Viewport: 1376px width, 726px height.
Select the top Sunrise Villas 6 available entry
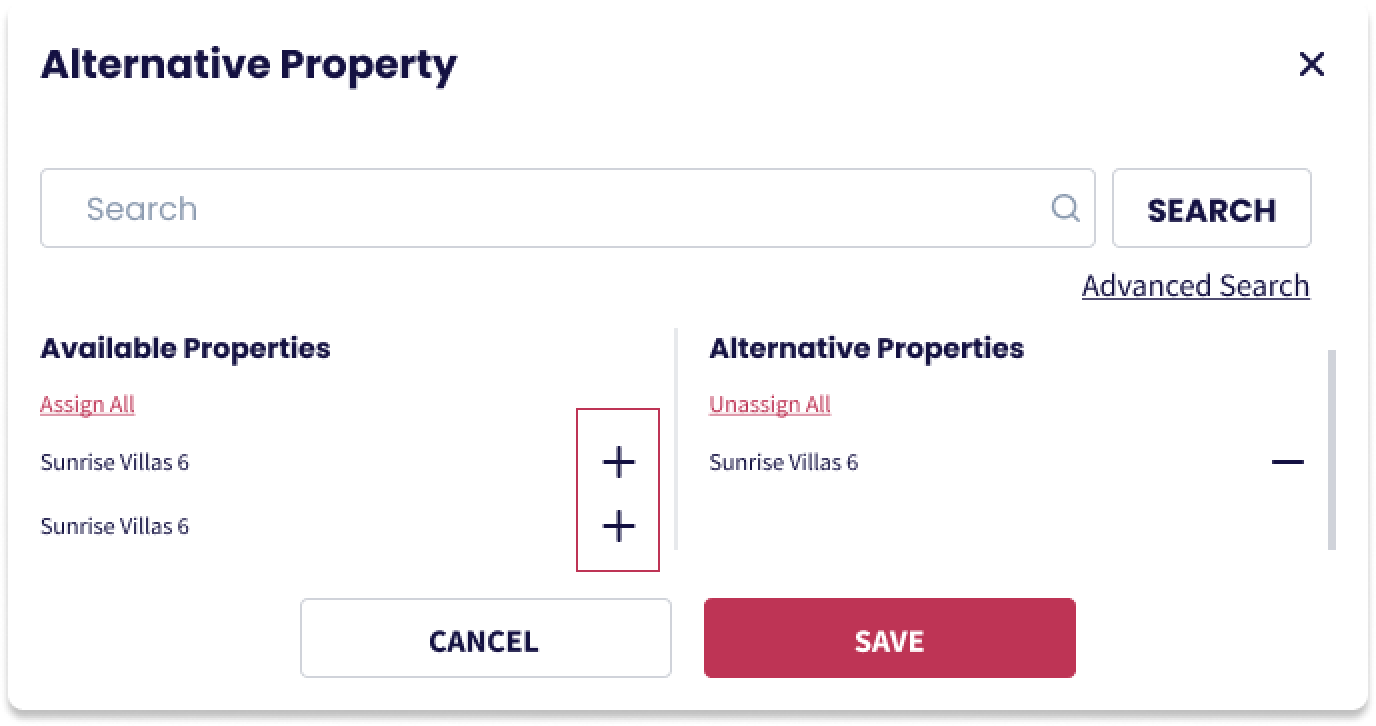115,462
